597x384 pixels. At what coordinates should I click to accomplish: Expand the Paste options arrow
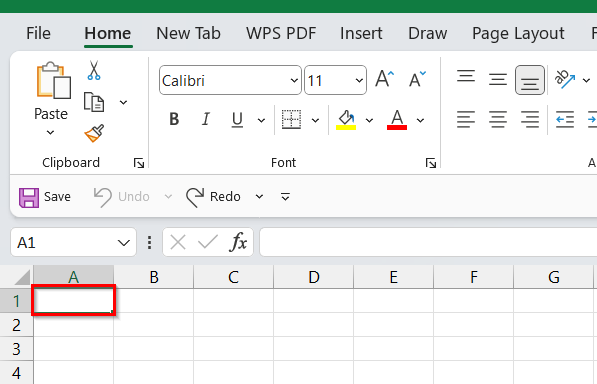pyautogui.click(x=50, y=132)
